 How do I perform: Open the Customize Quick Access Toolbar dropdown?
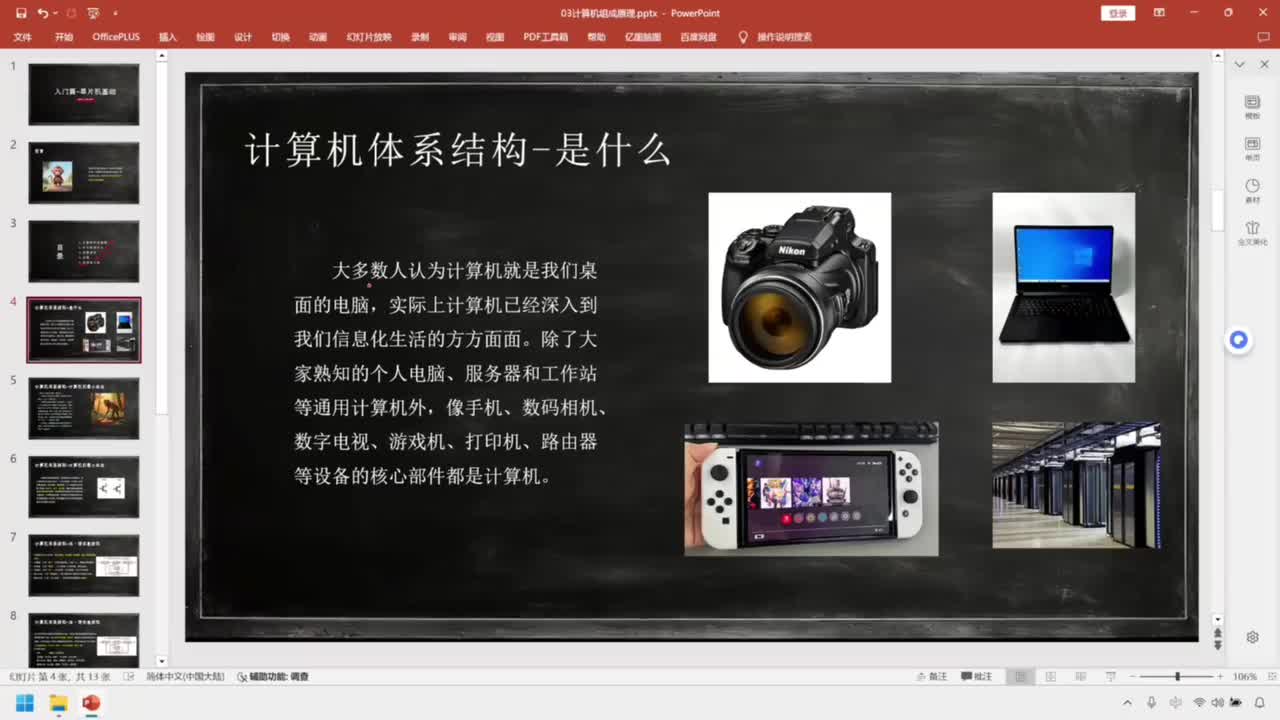[x=115, y=13]
